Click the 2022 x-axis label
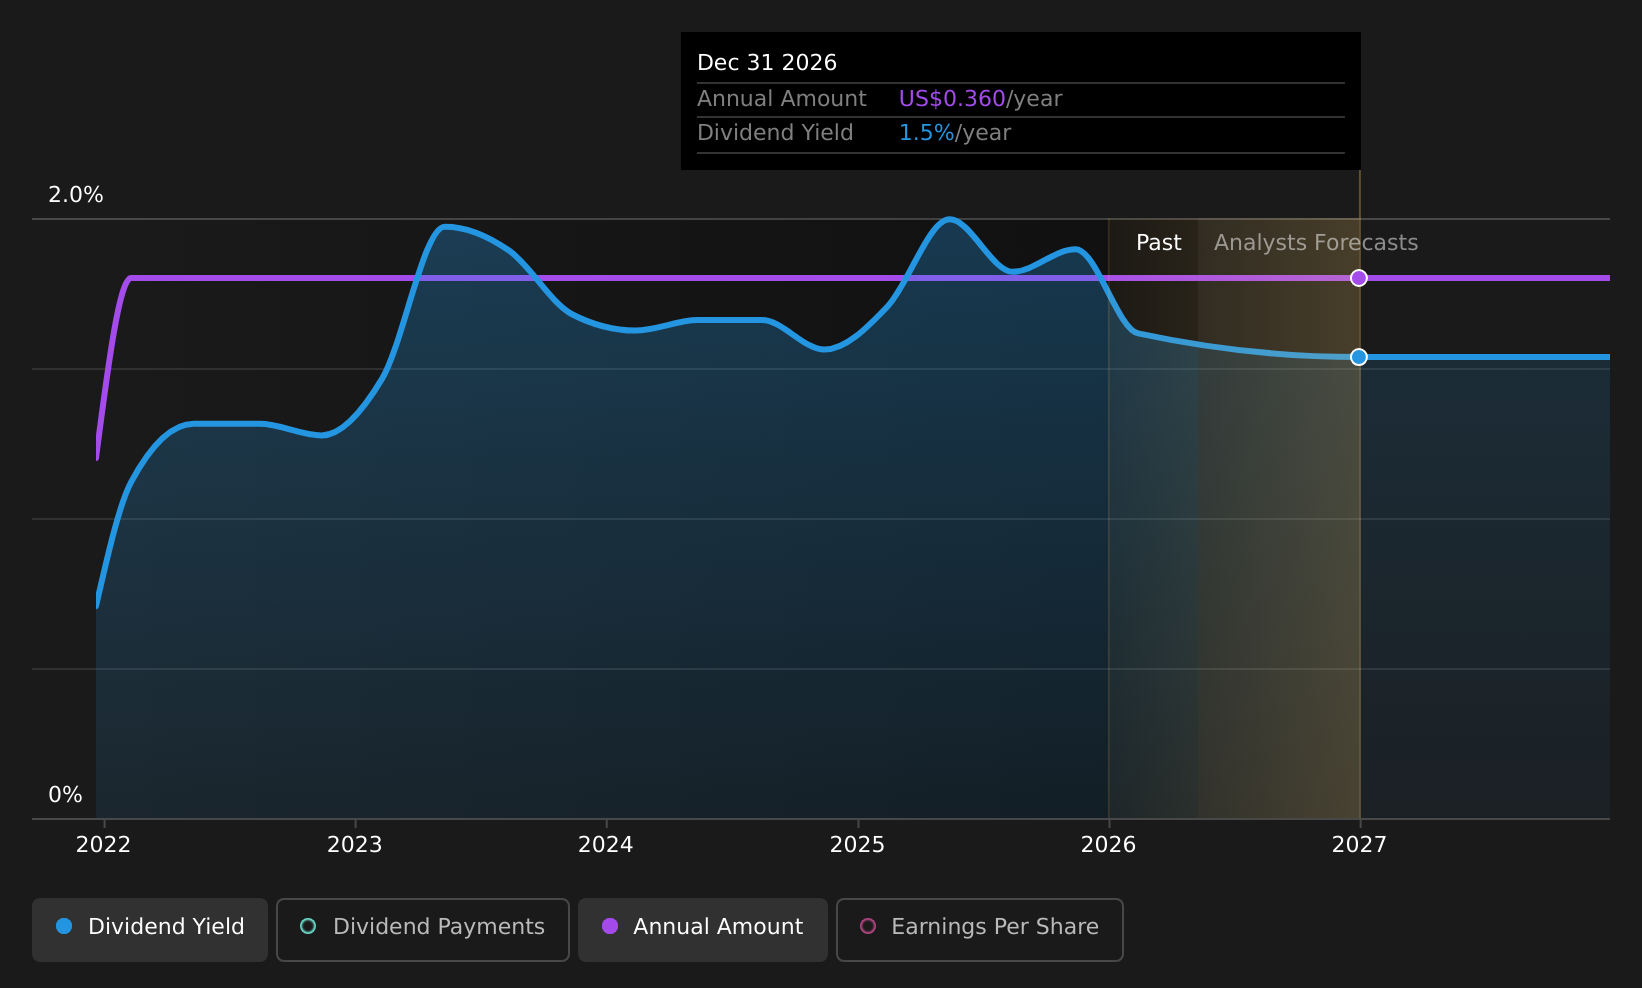 click(x=104, y=845)
